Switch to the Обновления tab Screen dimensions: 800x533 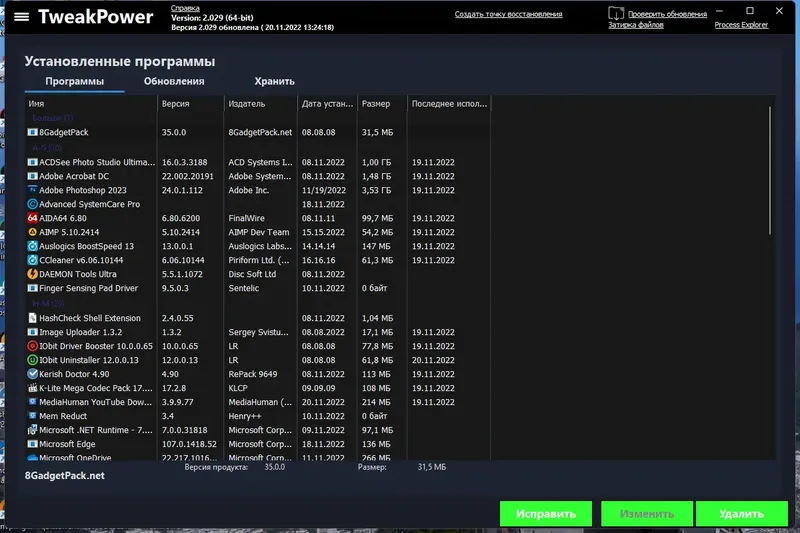174,82
